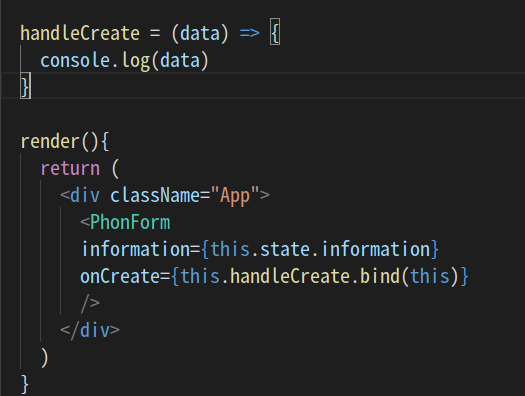525x396 pixels.
Task: Click the "App" string value
Action: 235,196
